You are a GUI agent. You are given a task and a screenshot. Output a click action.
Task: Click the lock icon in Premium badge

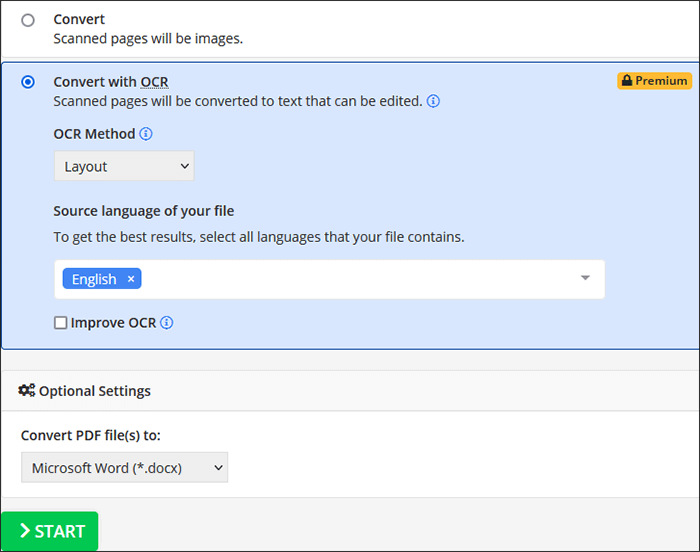[x=627, y=81]
